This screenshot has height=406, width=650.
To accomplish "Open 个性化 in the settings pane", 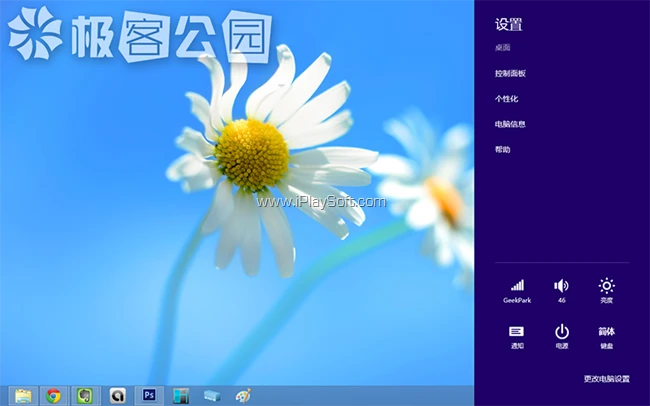I will pyautogui.click(x=506, y=99).
